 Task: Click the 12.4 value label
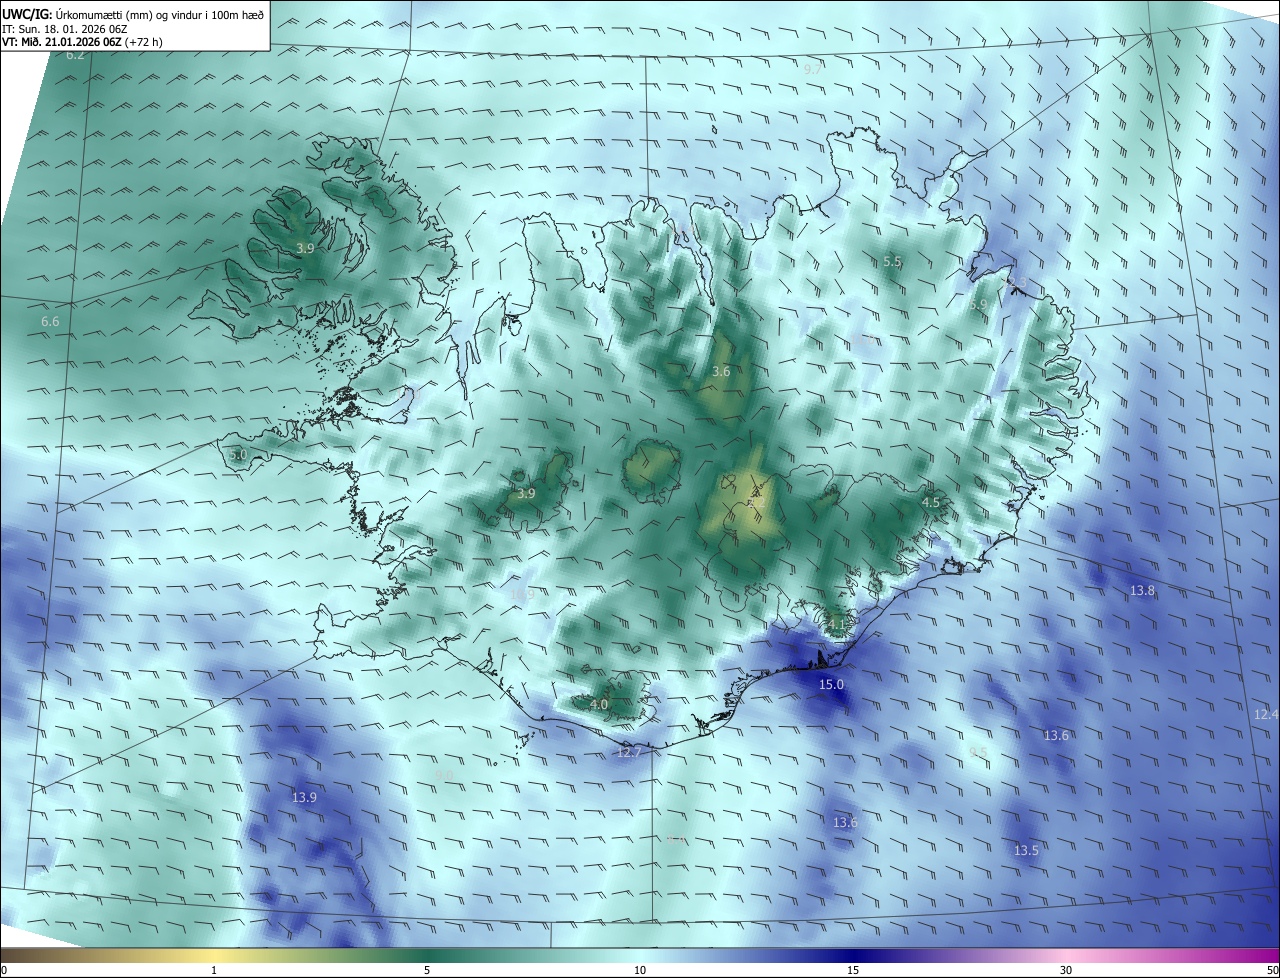pyautogui.click(x=1266, y=714)
